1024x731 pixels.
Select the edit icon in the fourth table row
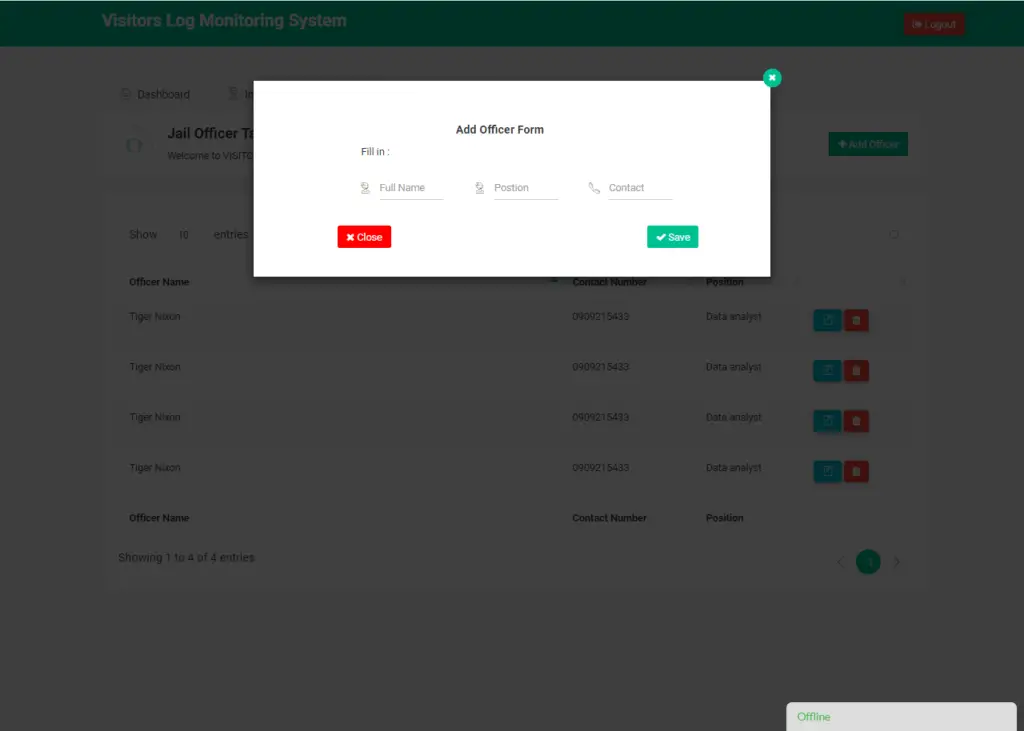coord(826,470)
